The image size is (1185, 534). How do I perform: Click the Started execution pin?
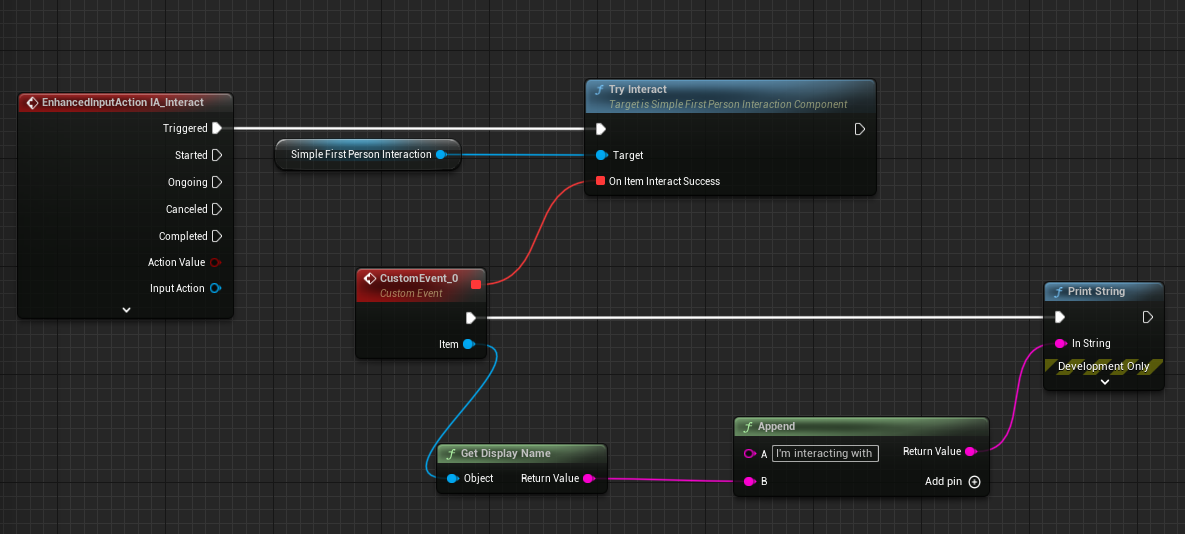point(216,155)
